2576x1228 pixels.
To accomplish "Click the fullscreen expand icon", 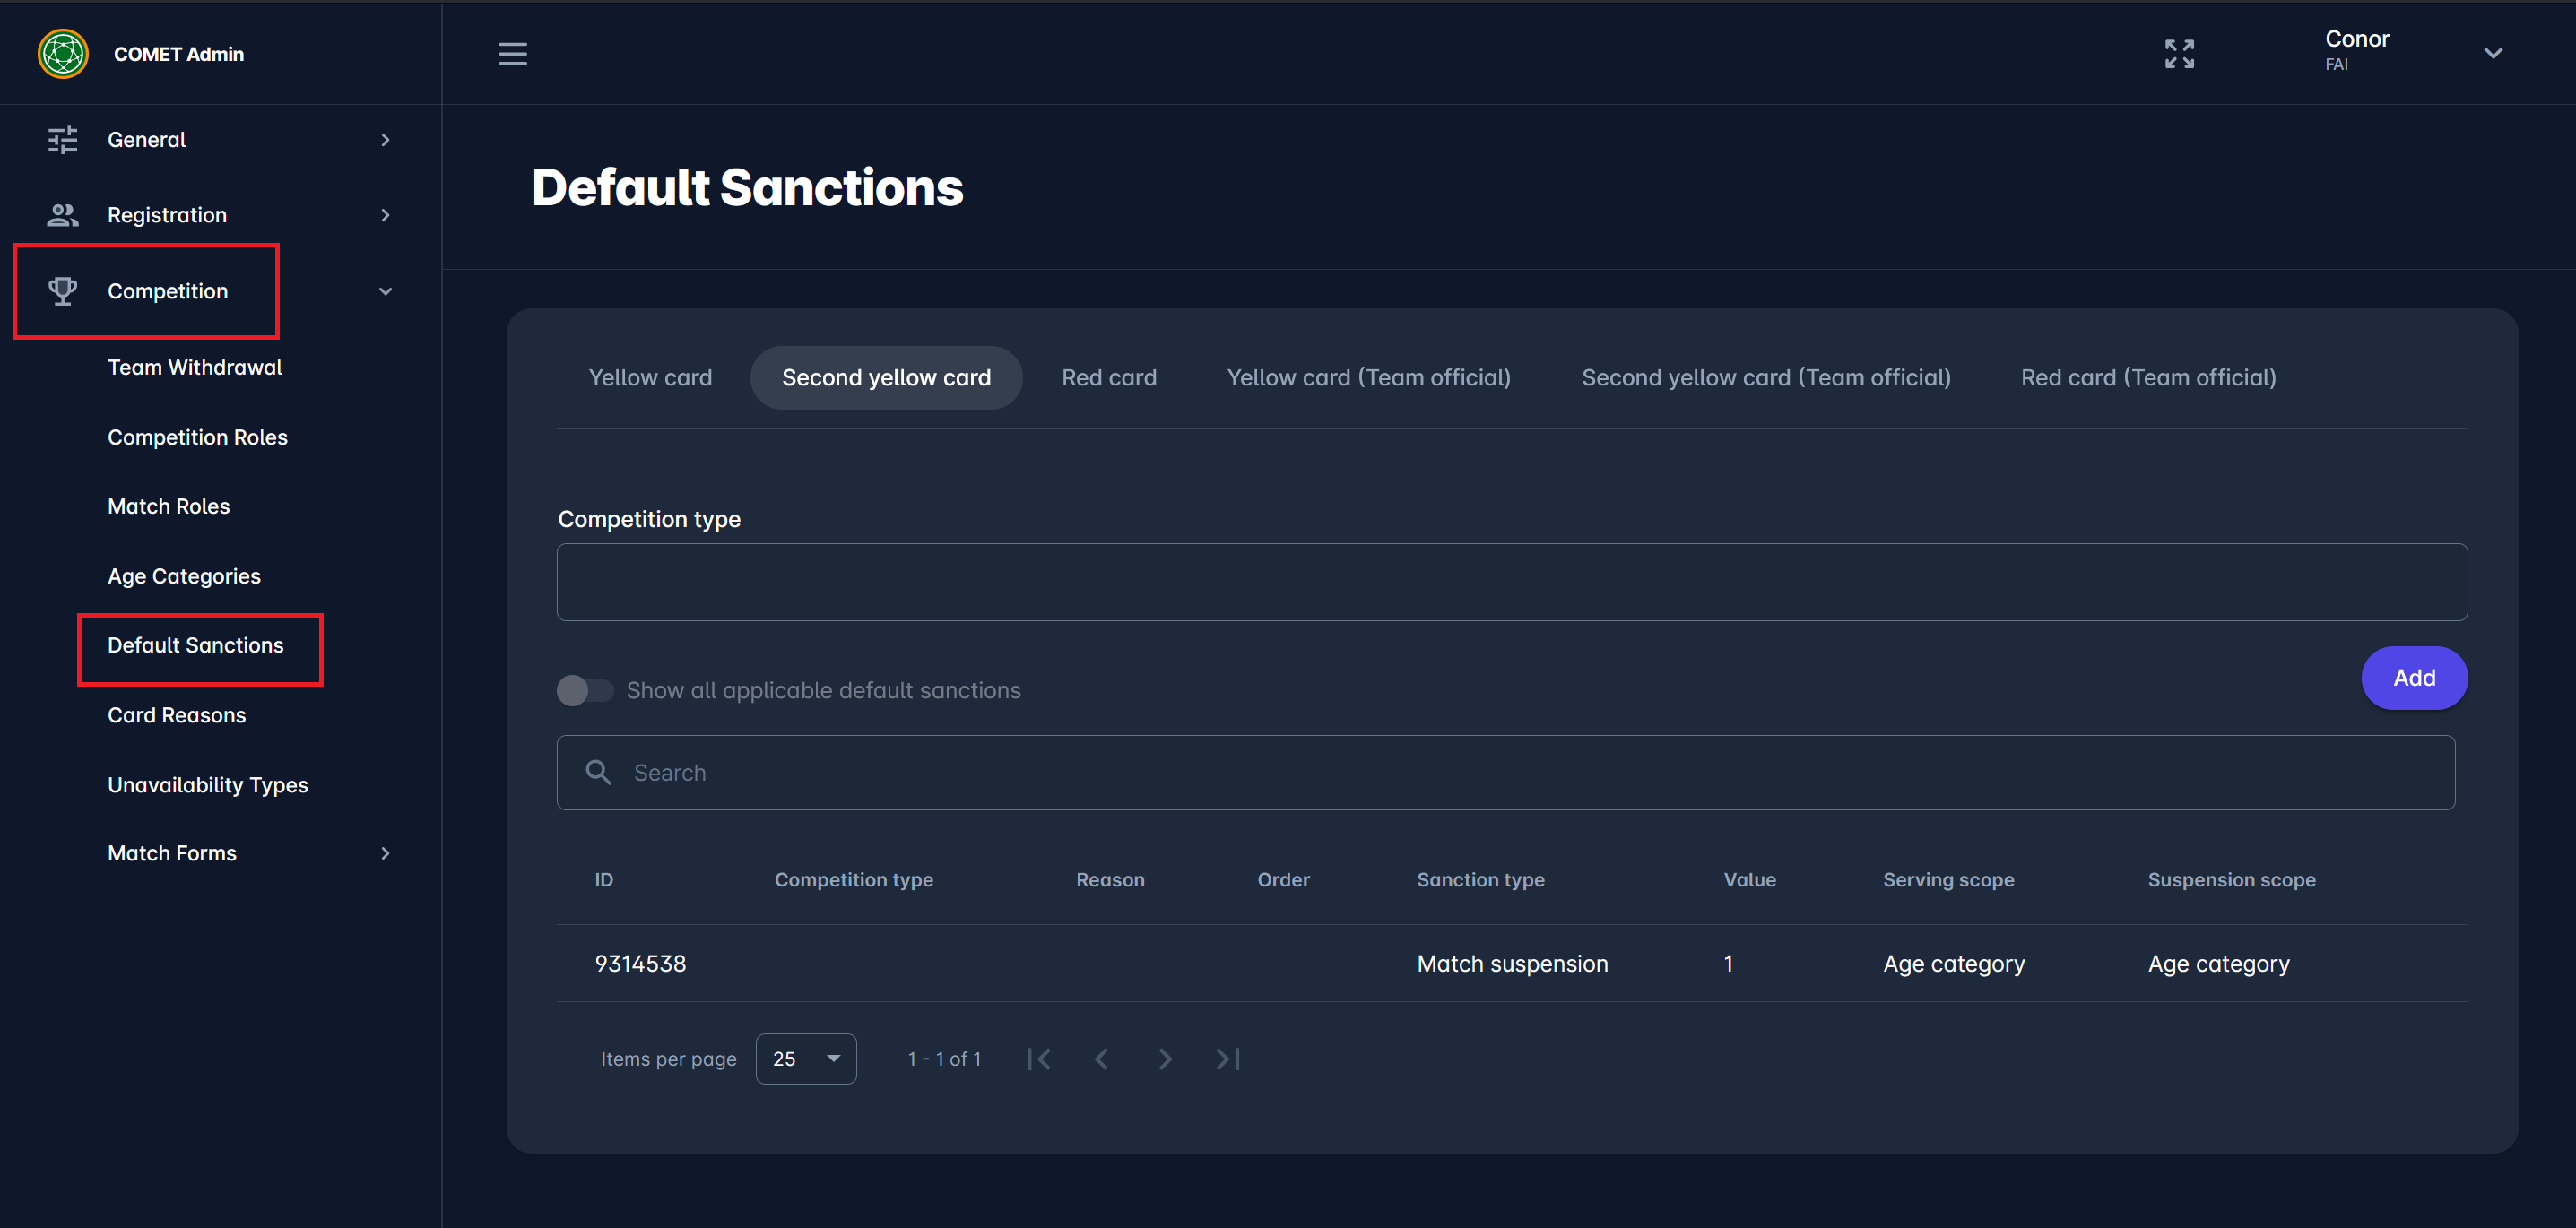I will pyautogui.click(x=2179, y=54).
